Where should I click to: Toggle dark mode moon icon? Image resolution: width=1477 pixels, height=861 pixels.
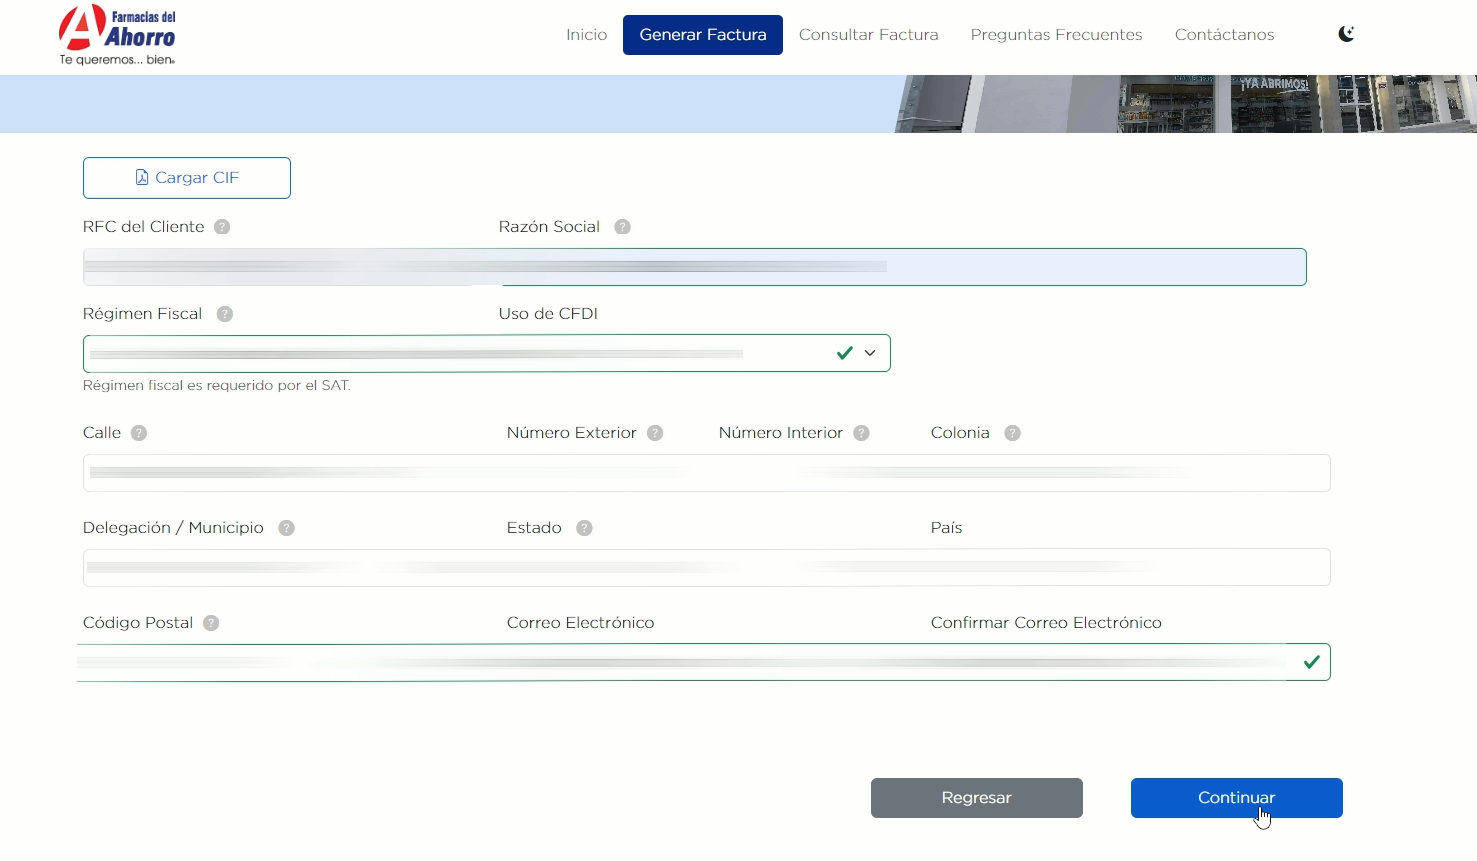point(1346,34)
